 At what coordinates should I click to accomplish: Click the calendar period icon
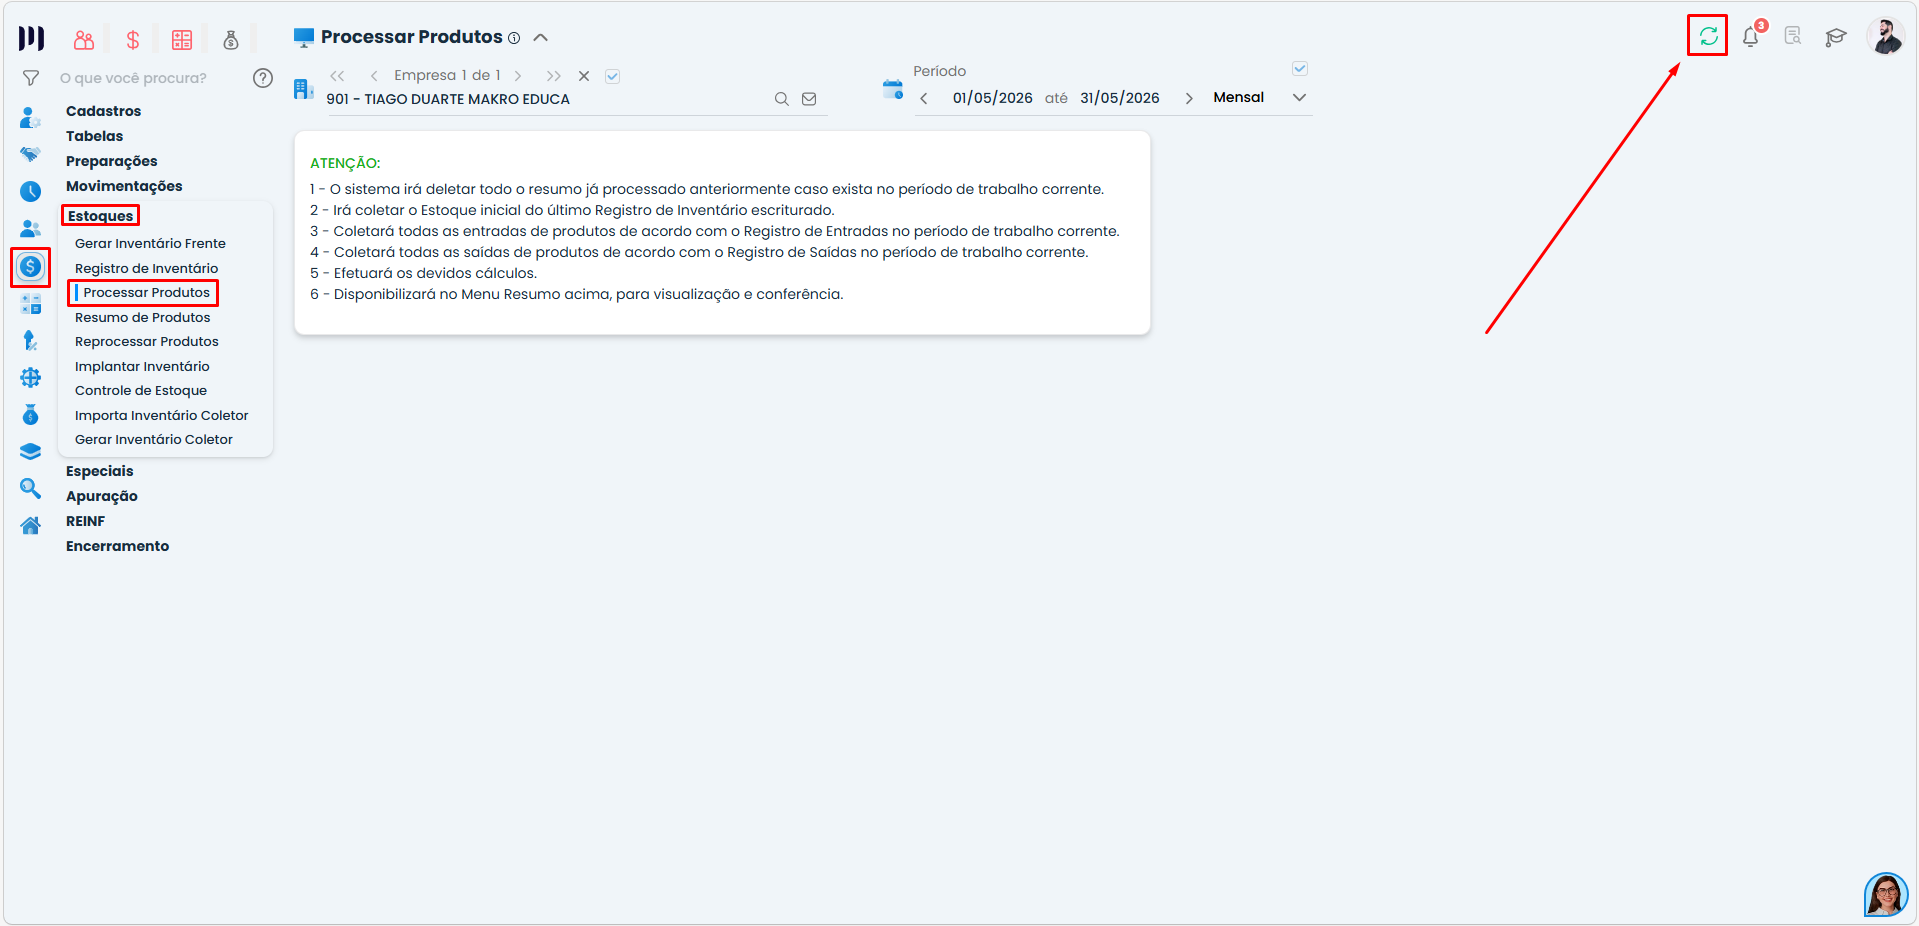click(893, 90)
